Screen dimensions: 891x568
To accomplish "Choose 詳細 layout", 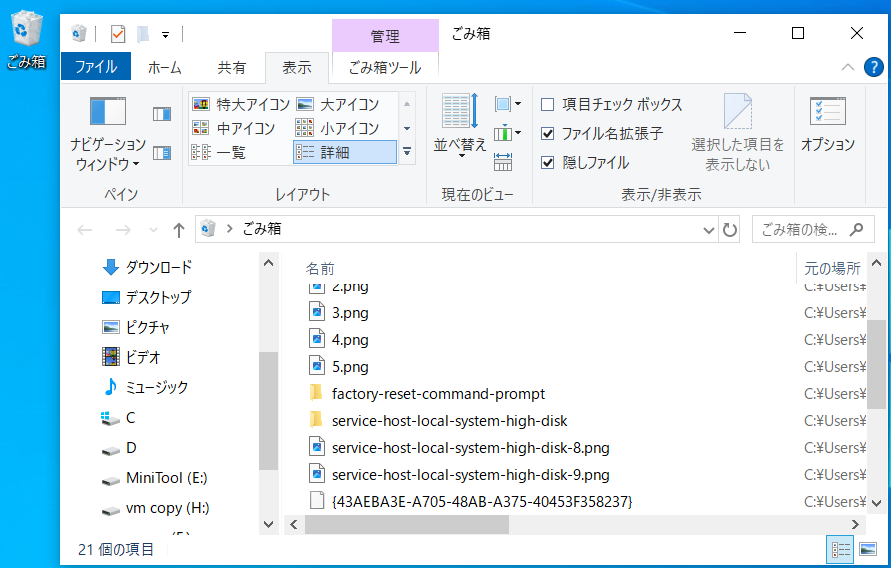I will pos(345,152).
